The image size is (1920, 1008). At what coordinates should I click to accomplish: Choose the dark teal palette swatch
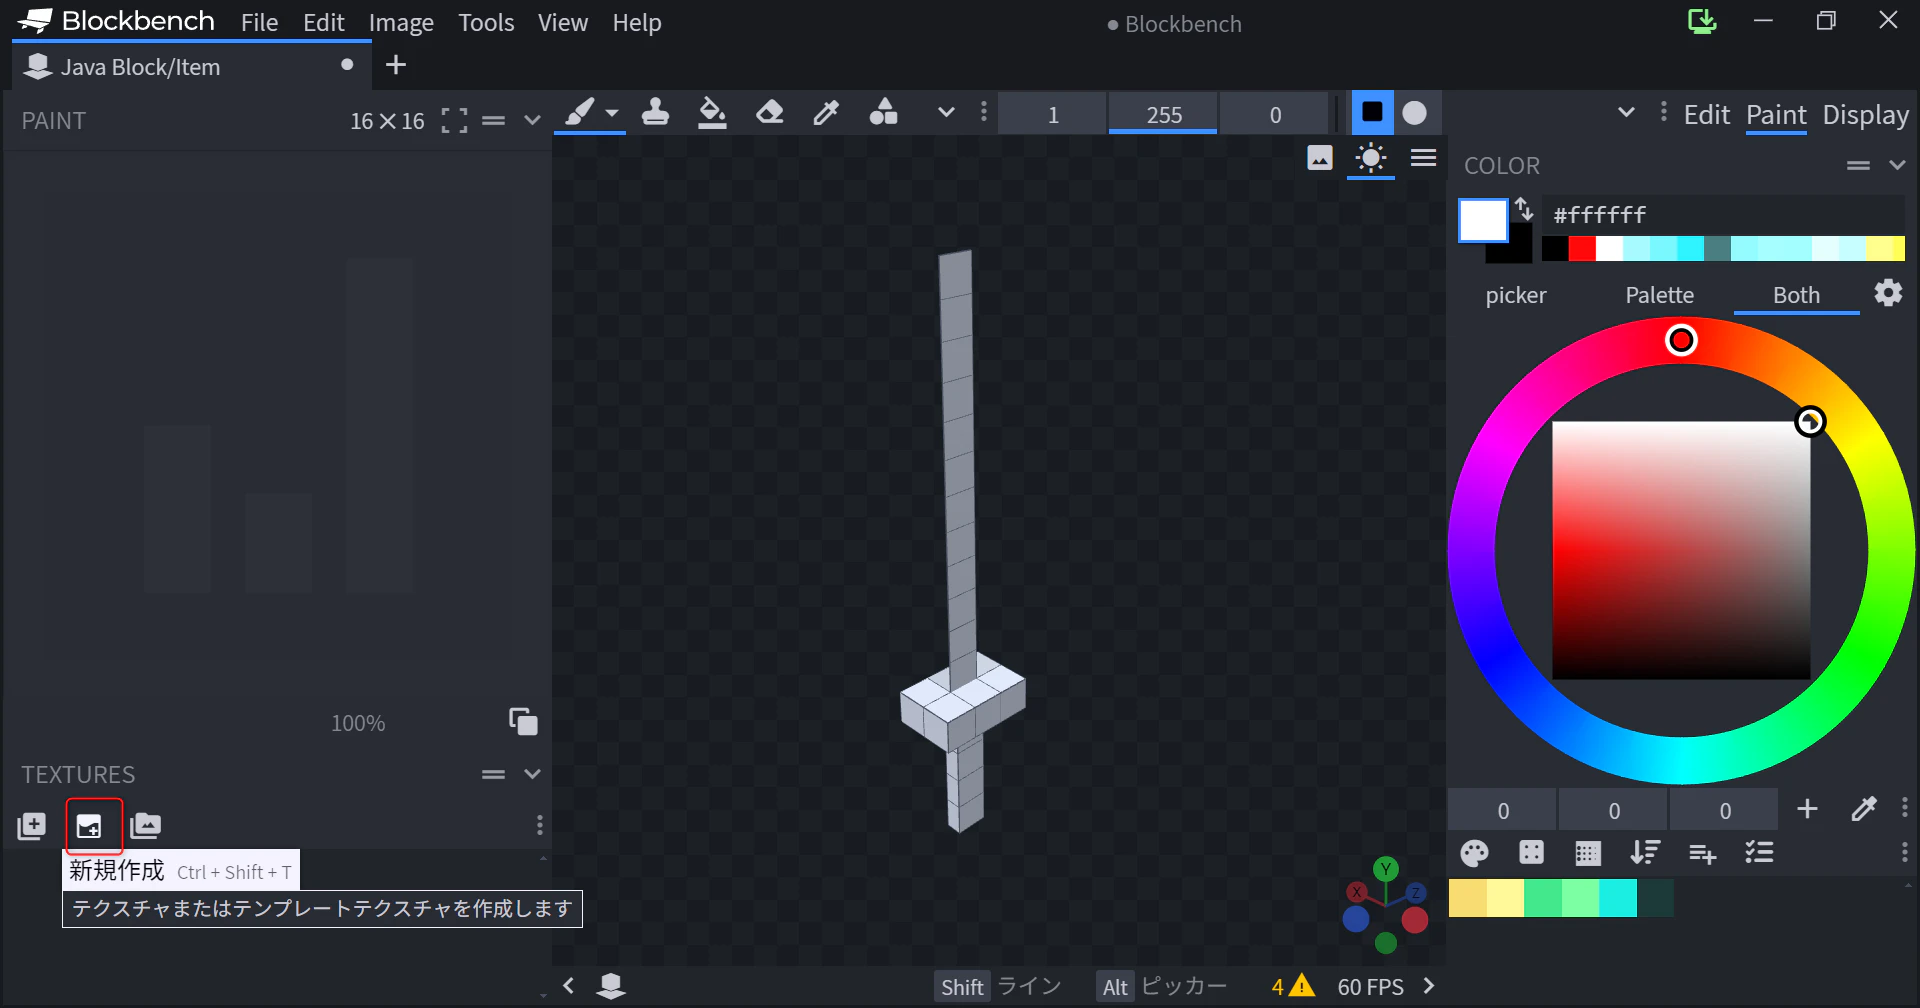coord(1655,898)
